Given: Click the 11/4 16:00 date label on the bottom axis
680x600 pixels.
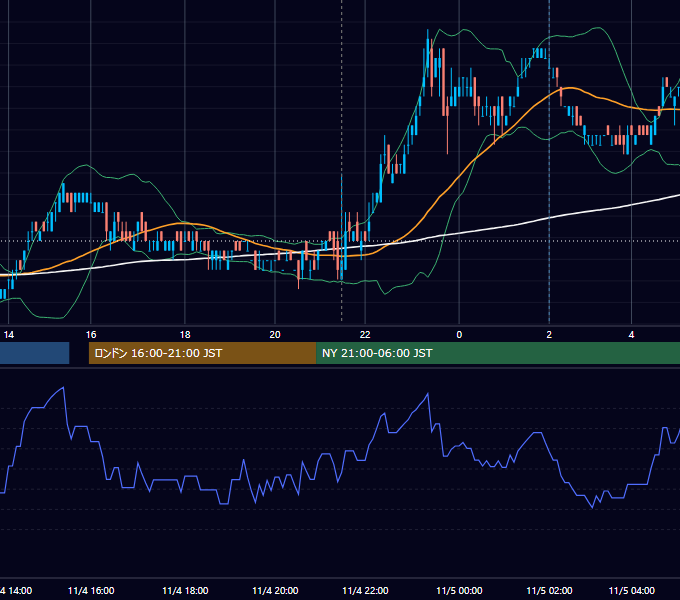Looking at the screenshot, I should coord(91,591).
